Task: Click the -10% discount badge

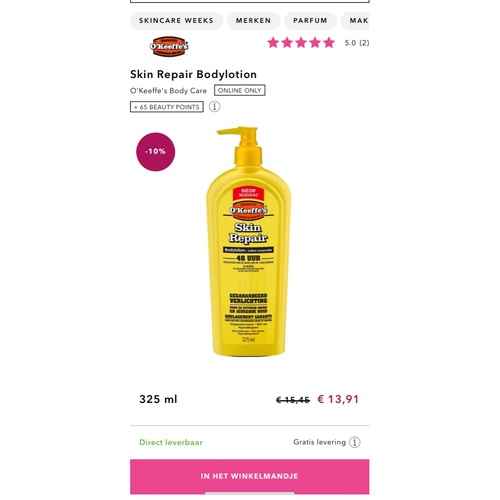Action: [x=156, y=152]
